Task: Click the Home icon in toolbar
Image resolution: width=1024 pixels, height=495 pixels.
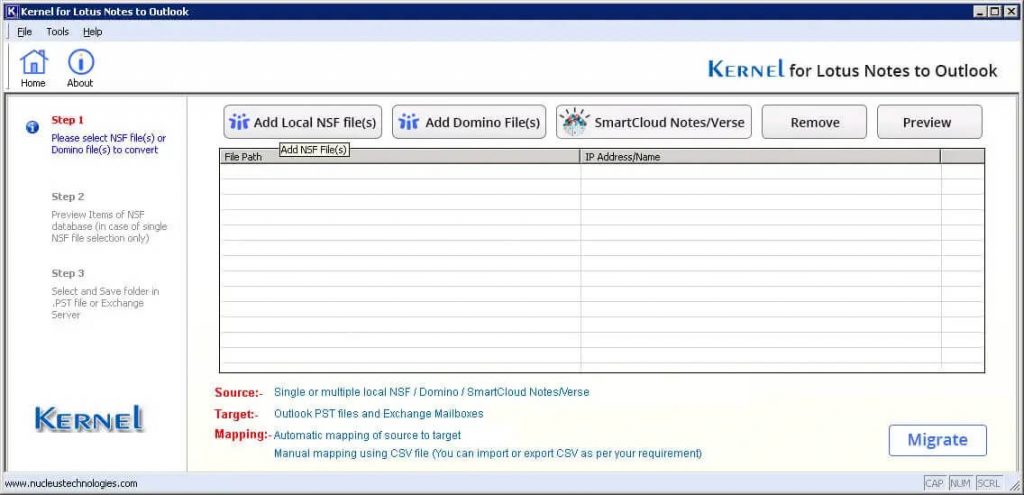Action: [33, 64]
